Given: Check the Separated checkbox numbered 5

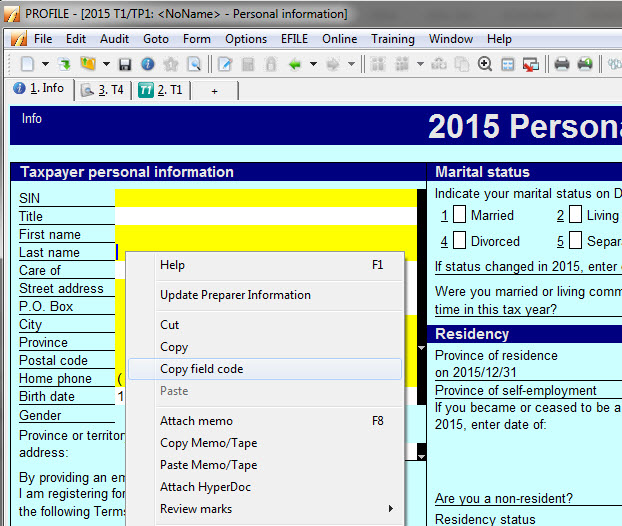Looking at the screenshot, I should tap(575, 240).
